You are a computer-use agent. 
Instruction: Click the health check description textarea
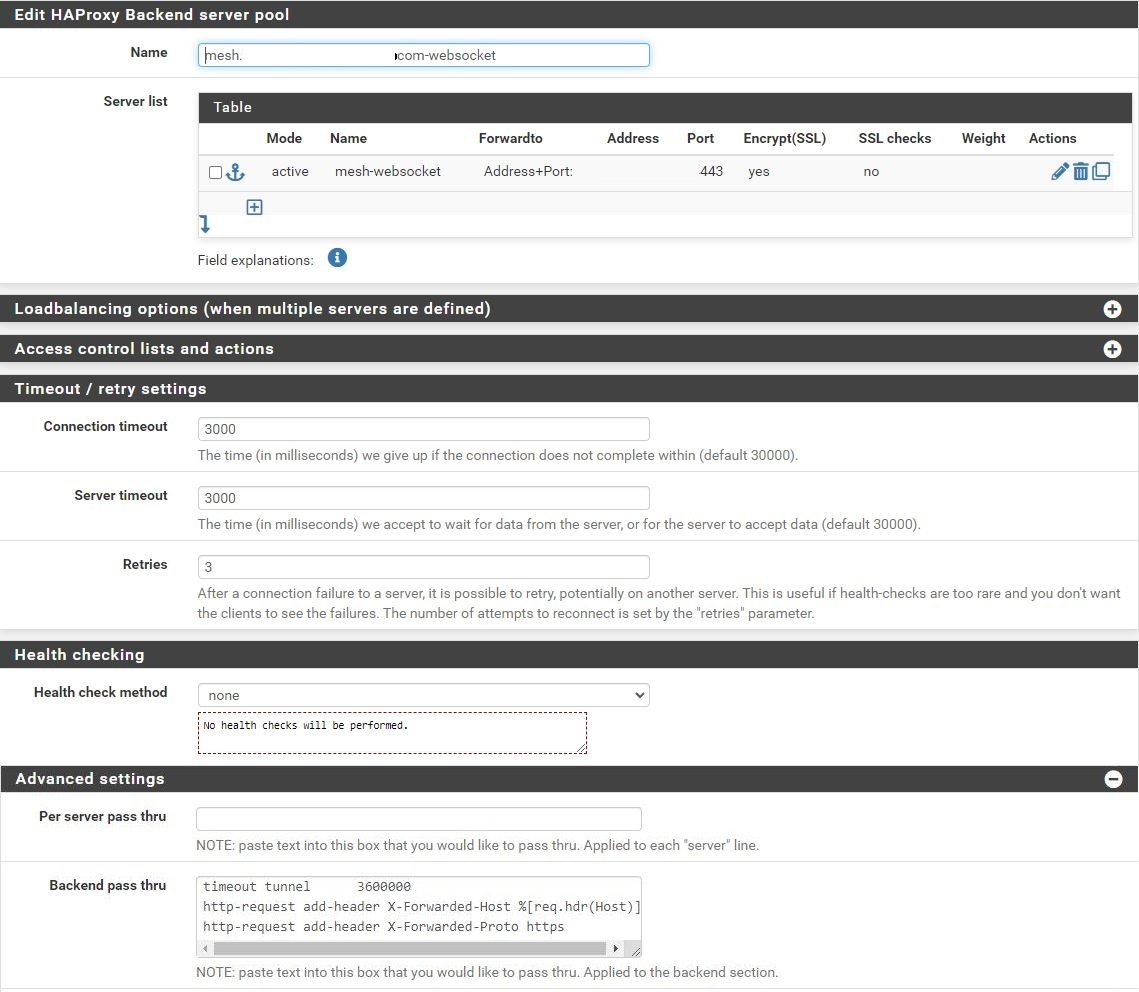click(x=392, y=733)
